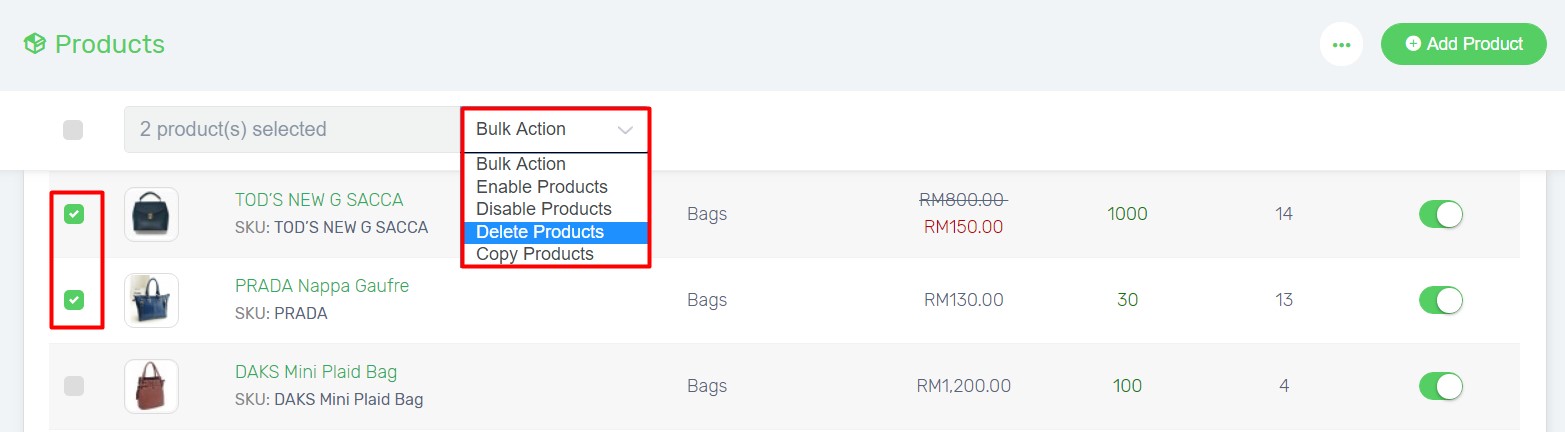The width and height of the screenshot is (1565, 432).
Task: Uncheck the PRADA Nappa Gaufre checkbox
Action: point(74,300)
